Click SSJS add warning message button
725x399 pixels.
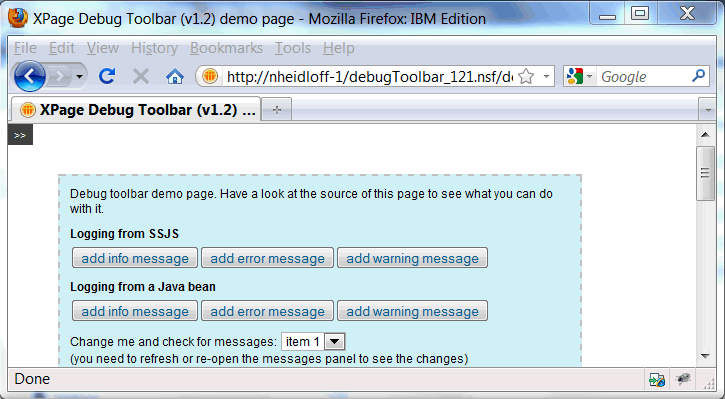point(412,258)
